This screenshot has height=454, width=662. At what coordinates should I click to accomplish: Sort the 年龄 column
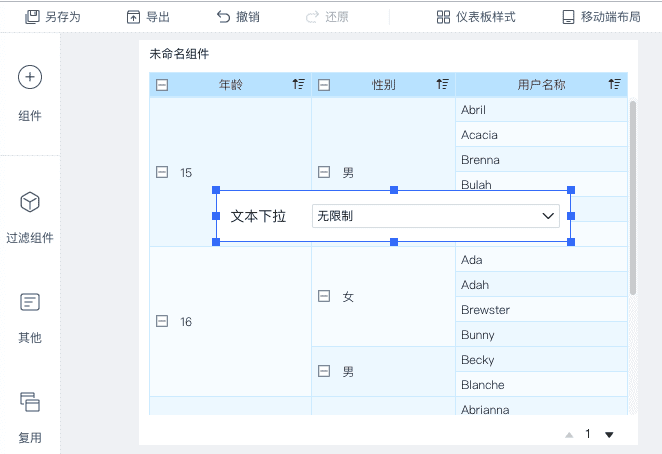coord(298,85)
